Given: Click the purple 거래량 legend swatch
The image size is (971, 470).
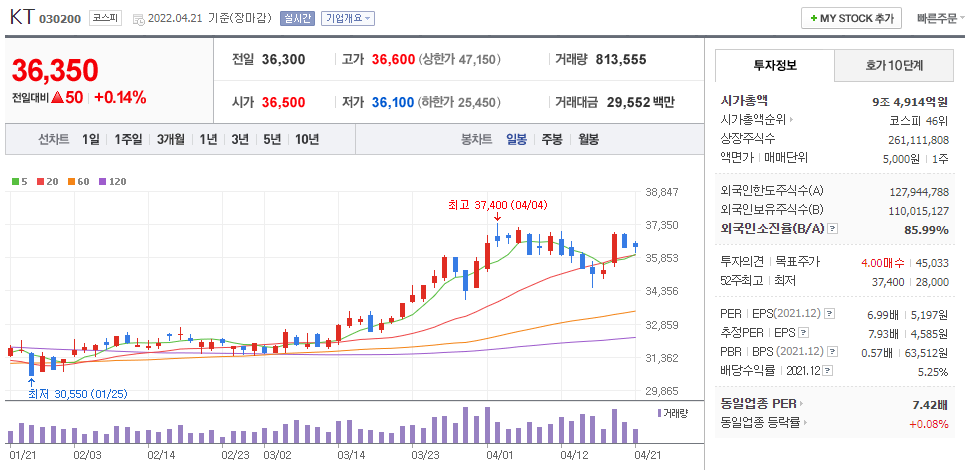Looking at the screenshot, I should pos(660,413).
